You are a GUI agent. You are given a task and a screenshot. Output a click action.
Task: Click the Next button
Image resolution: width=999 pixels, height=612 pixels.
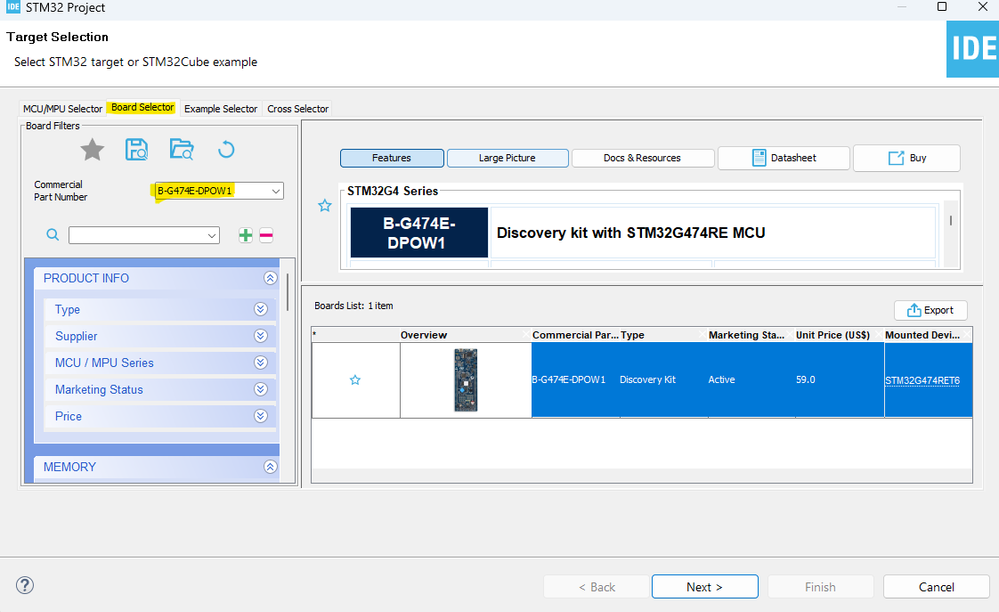click(704, 587)
